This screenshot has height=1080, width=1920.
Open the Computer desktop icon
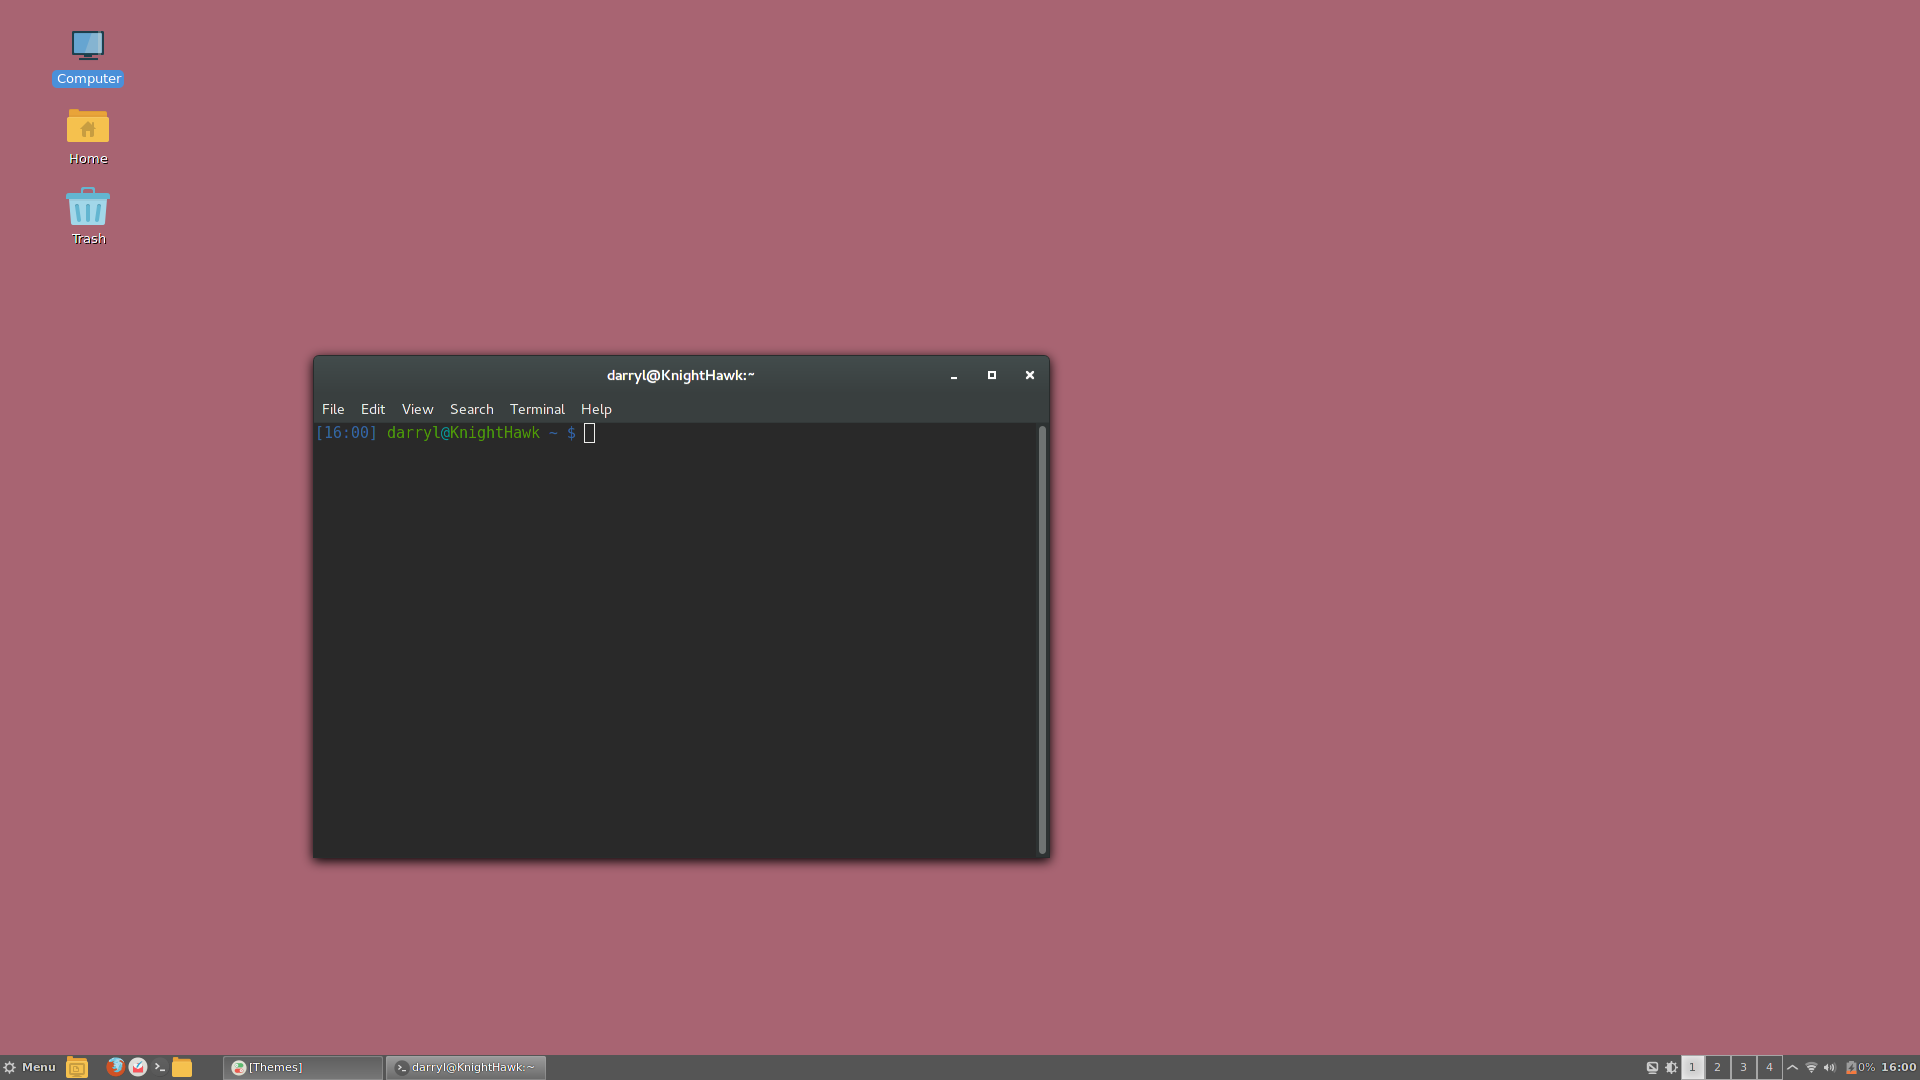tap(88, 55)
